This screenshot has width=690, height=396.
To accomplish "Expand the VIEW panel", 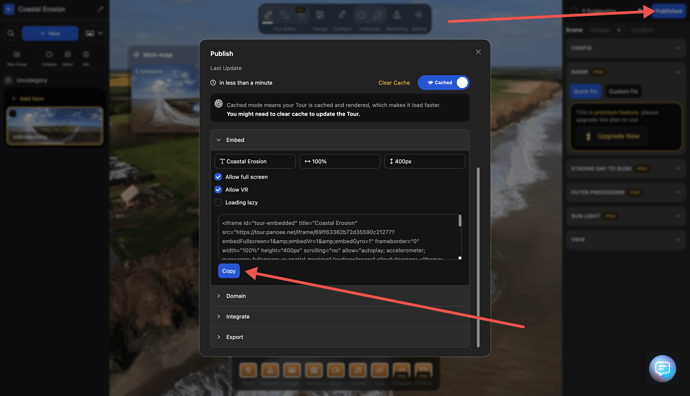I will tap(625, 240).
